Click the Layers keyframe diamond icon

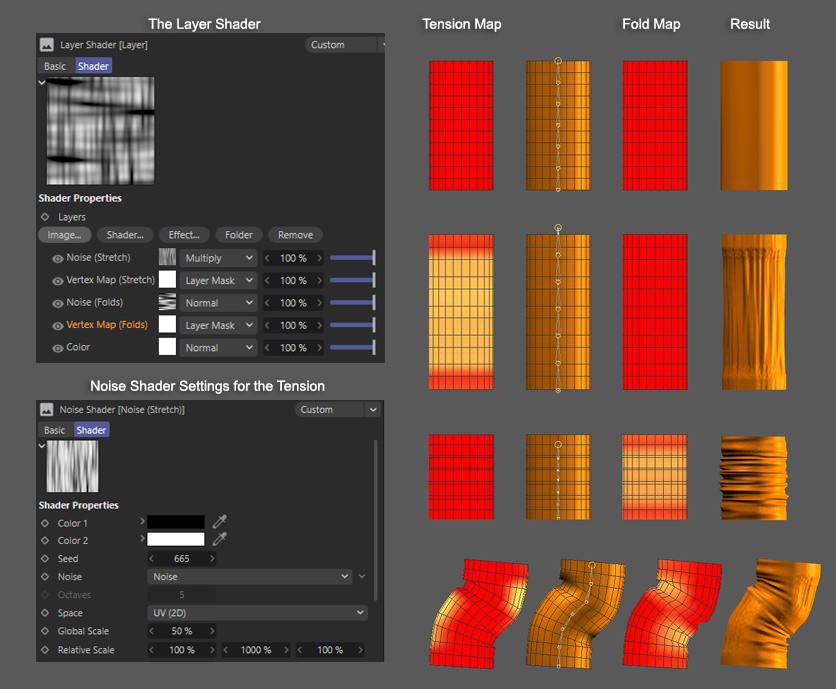tap(45, 217)
